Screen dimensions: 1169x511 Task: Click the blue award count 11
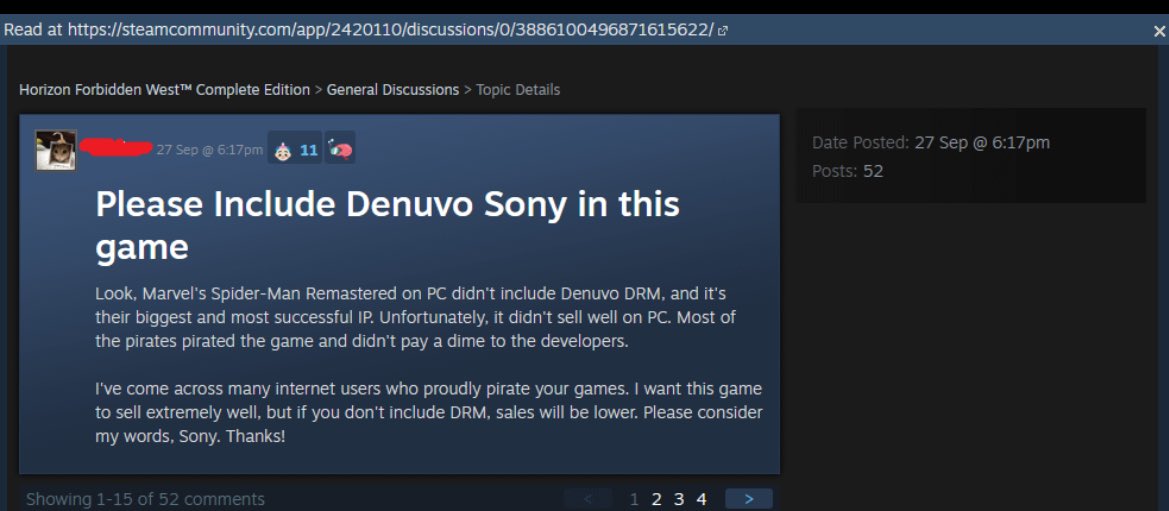309,150
